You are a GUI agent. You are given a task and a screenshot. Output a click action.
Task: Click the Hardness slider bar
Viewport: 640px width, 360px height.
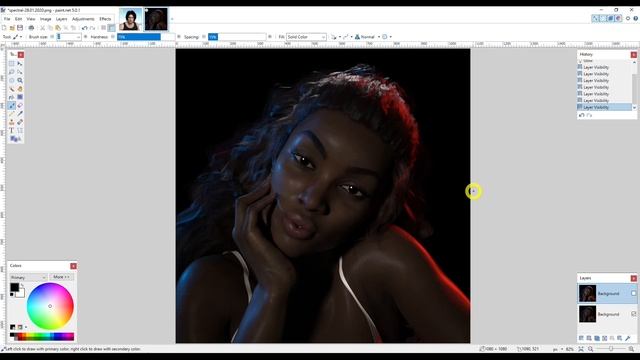(146, 37)
